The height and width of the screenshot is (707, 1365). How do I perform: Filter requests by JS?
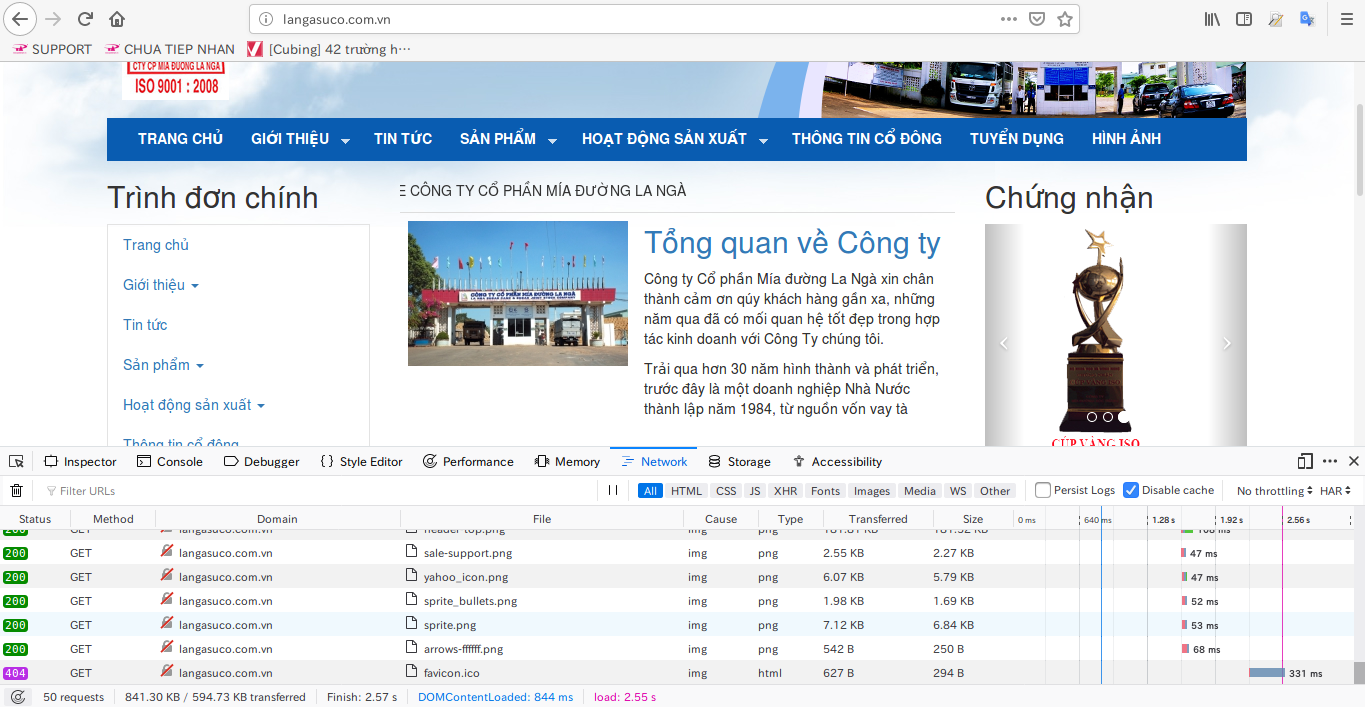pos(755,491)
